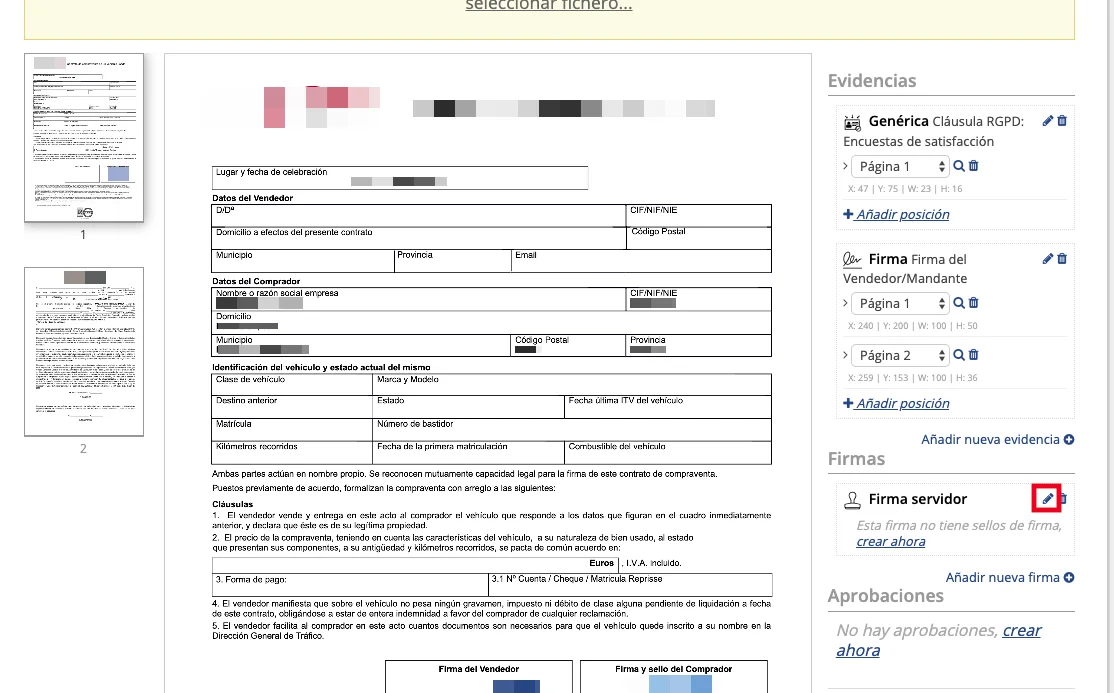The image size is (1114, 693).
Task: Click the Firma y sello del Comprador box
Action: (674, 677)
